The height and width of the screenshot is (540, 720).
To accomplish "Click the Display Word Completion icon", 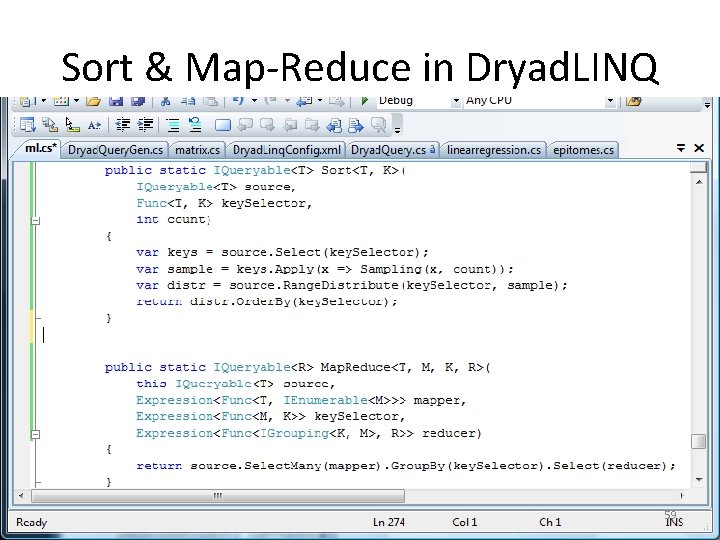I will (x=95, y=125).
